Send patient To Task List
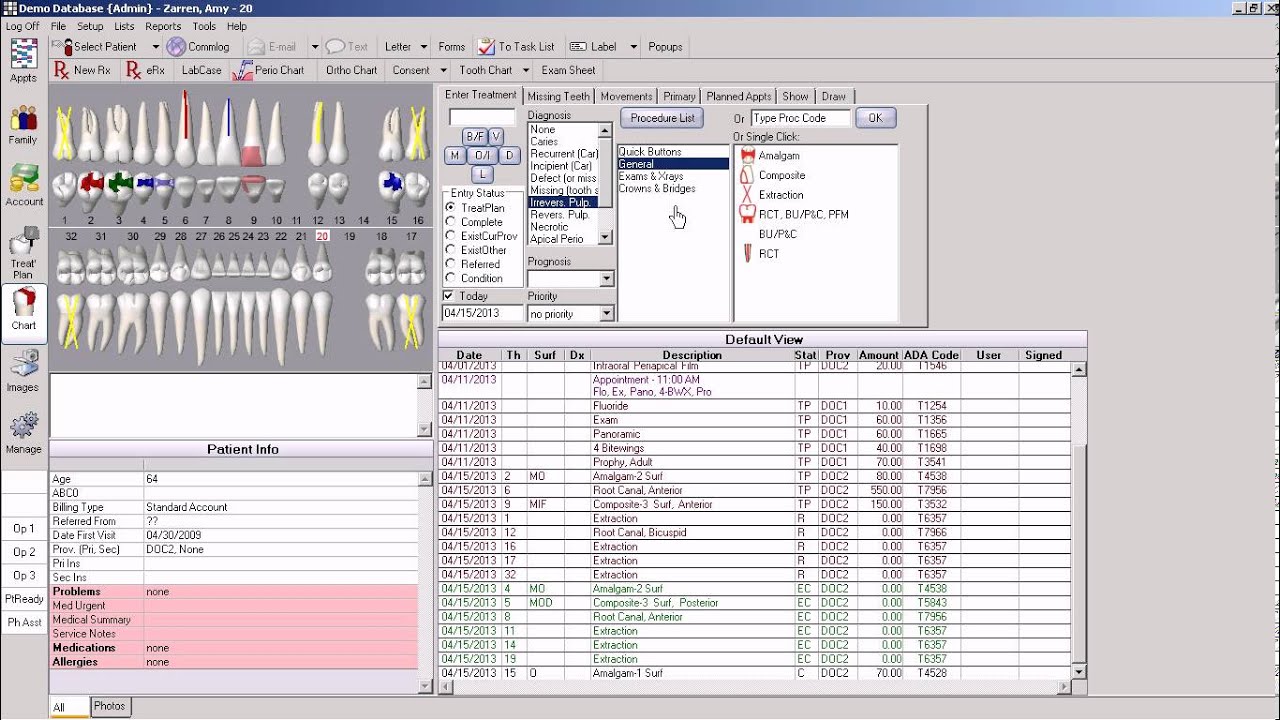Image resolution: width=1280 pixels, height=720 pixels. 516,47
